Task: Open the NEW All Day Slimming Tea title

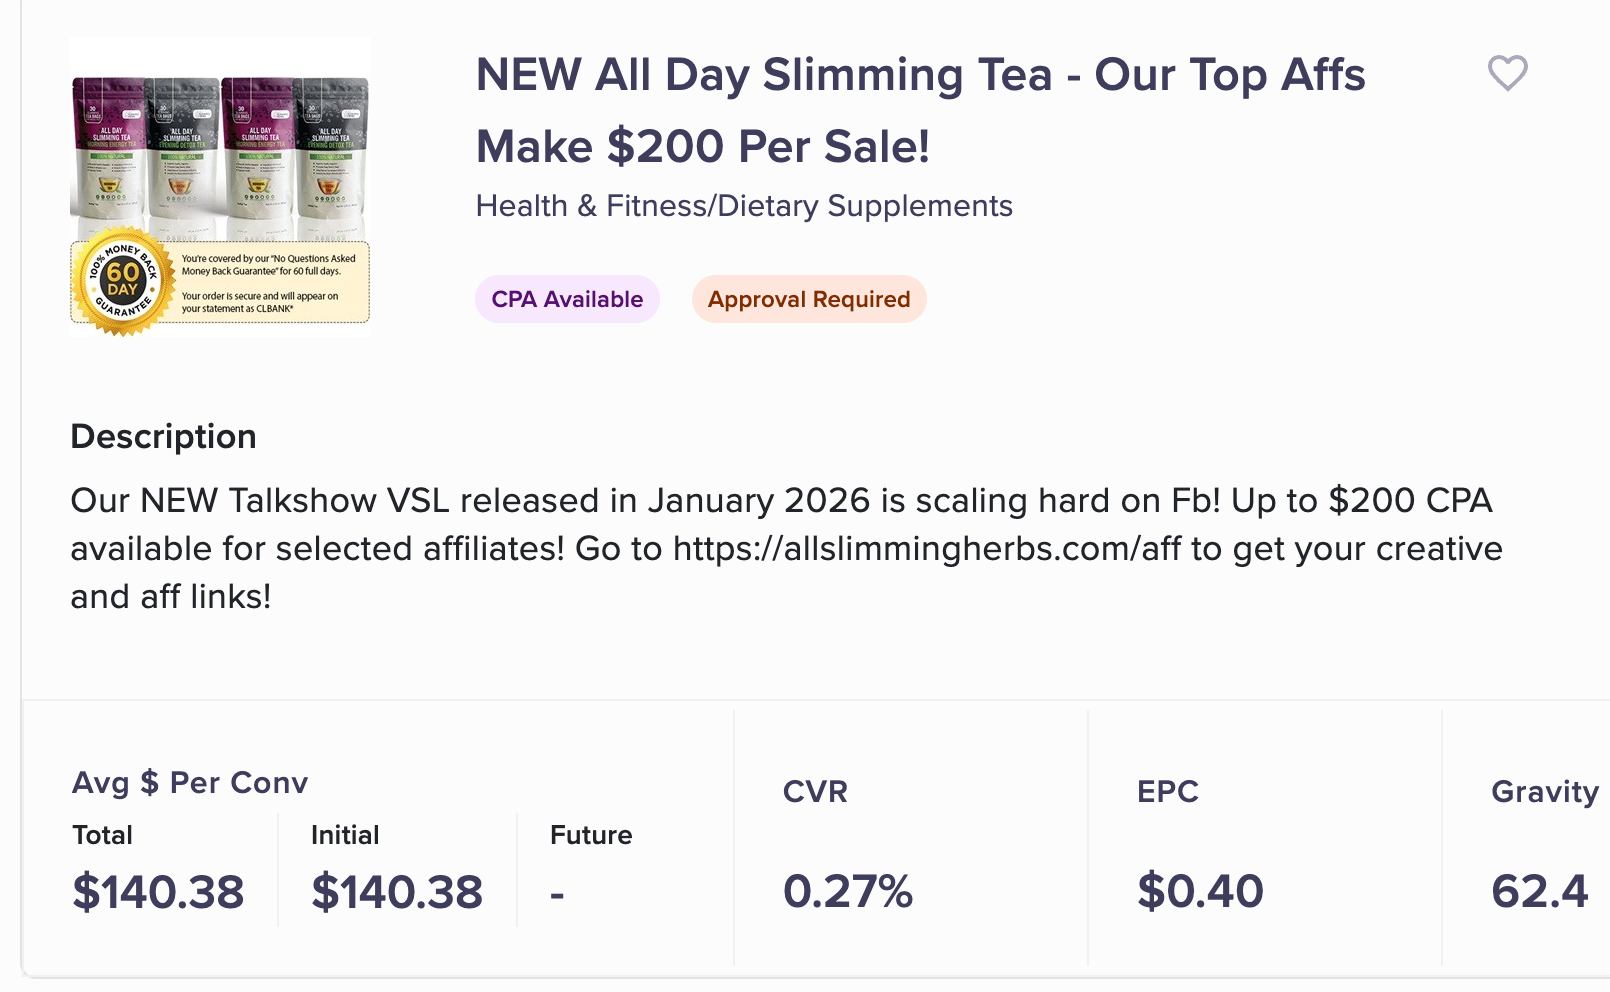Action: click(x=920, y=110)
